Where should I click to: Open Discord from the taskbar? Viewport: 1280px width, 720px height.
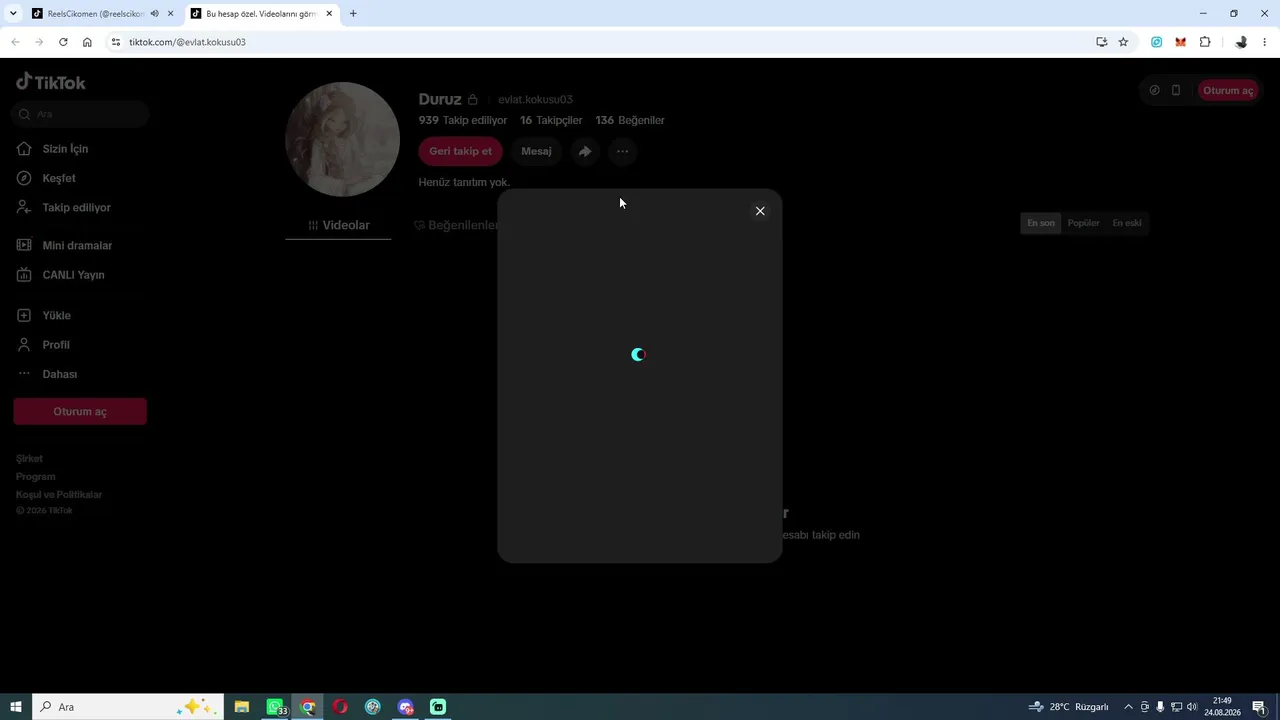click(x=405, y=707)
